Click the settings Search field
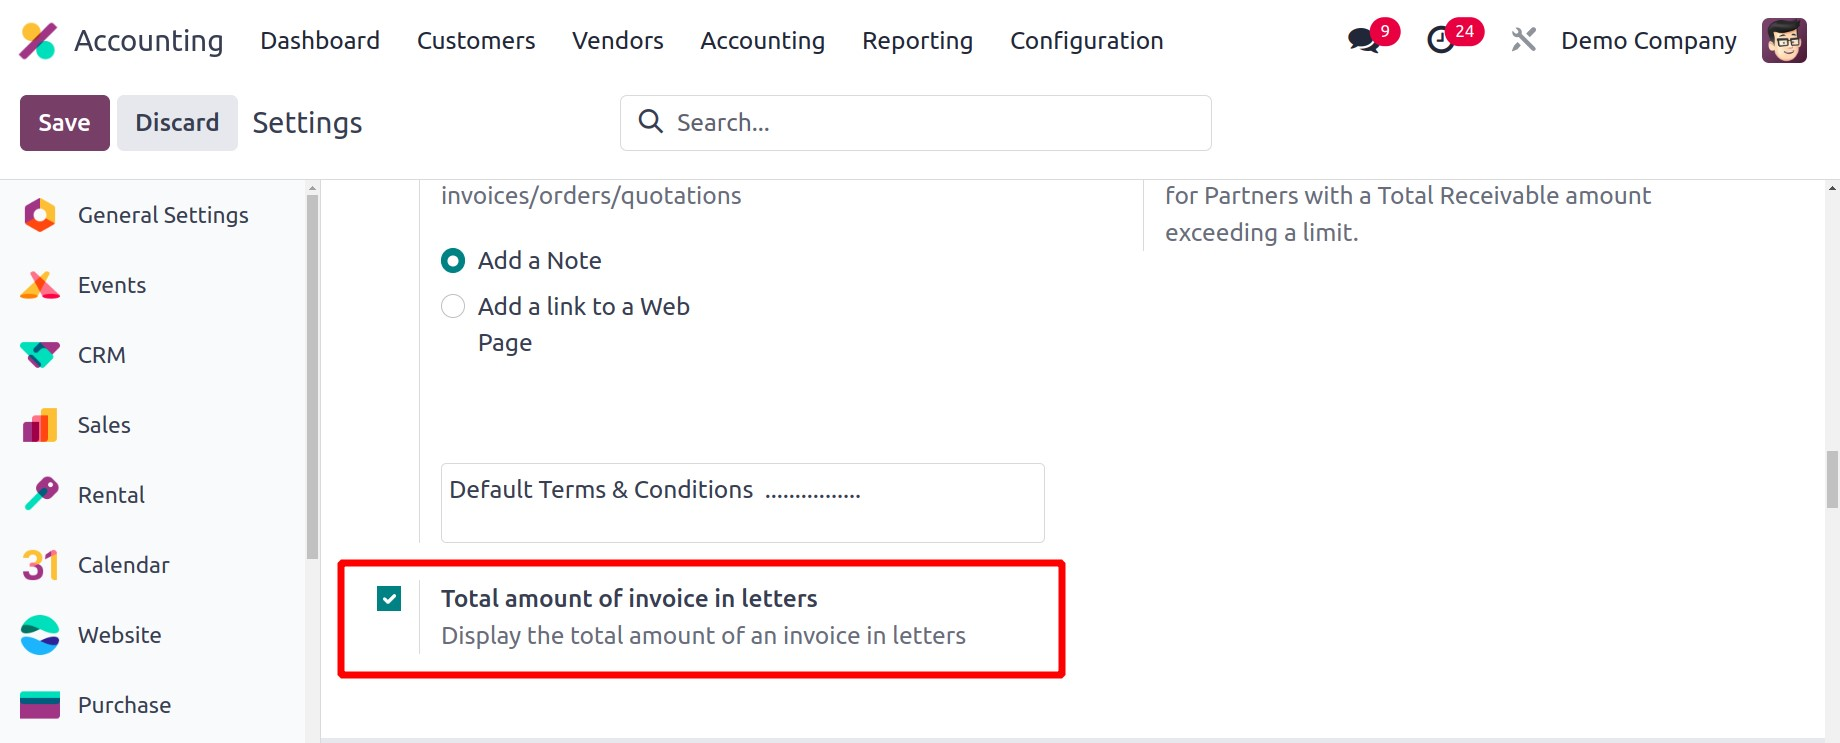1840x743 pixels. click(x=930, y=123)
